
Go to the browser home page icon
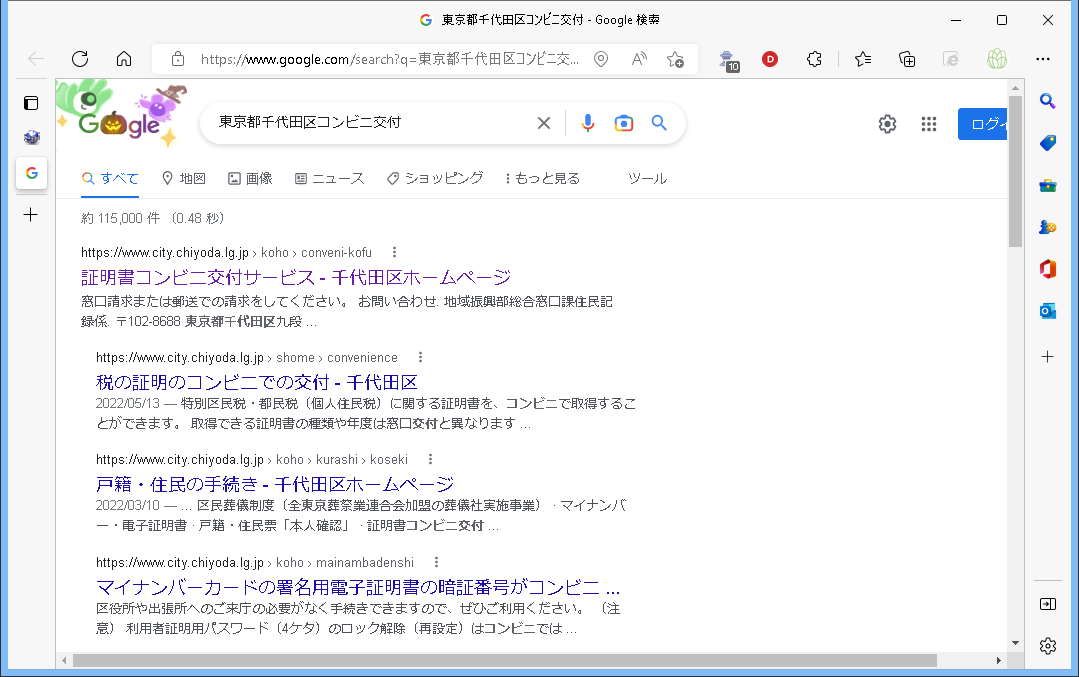click(x=124, y=59)
